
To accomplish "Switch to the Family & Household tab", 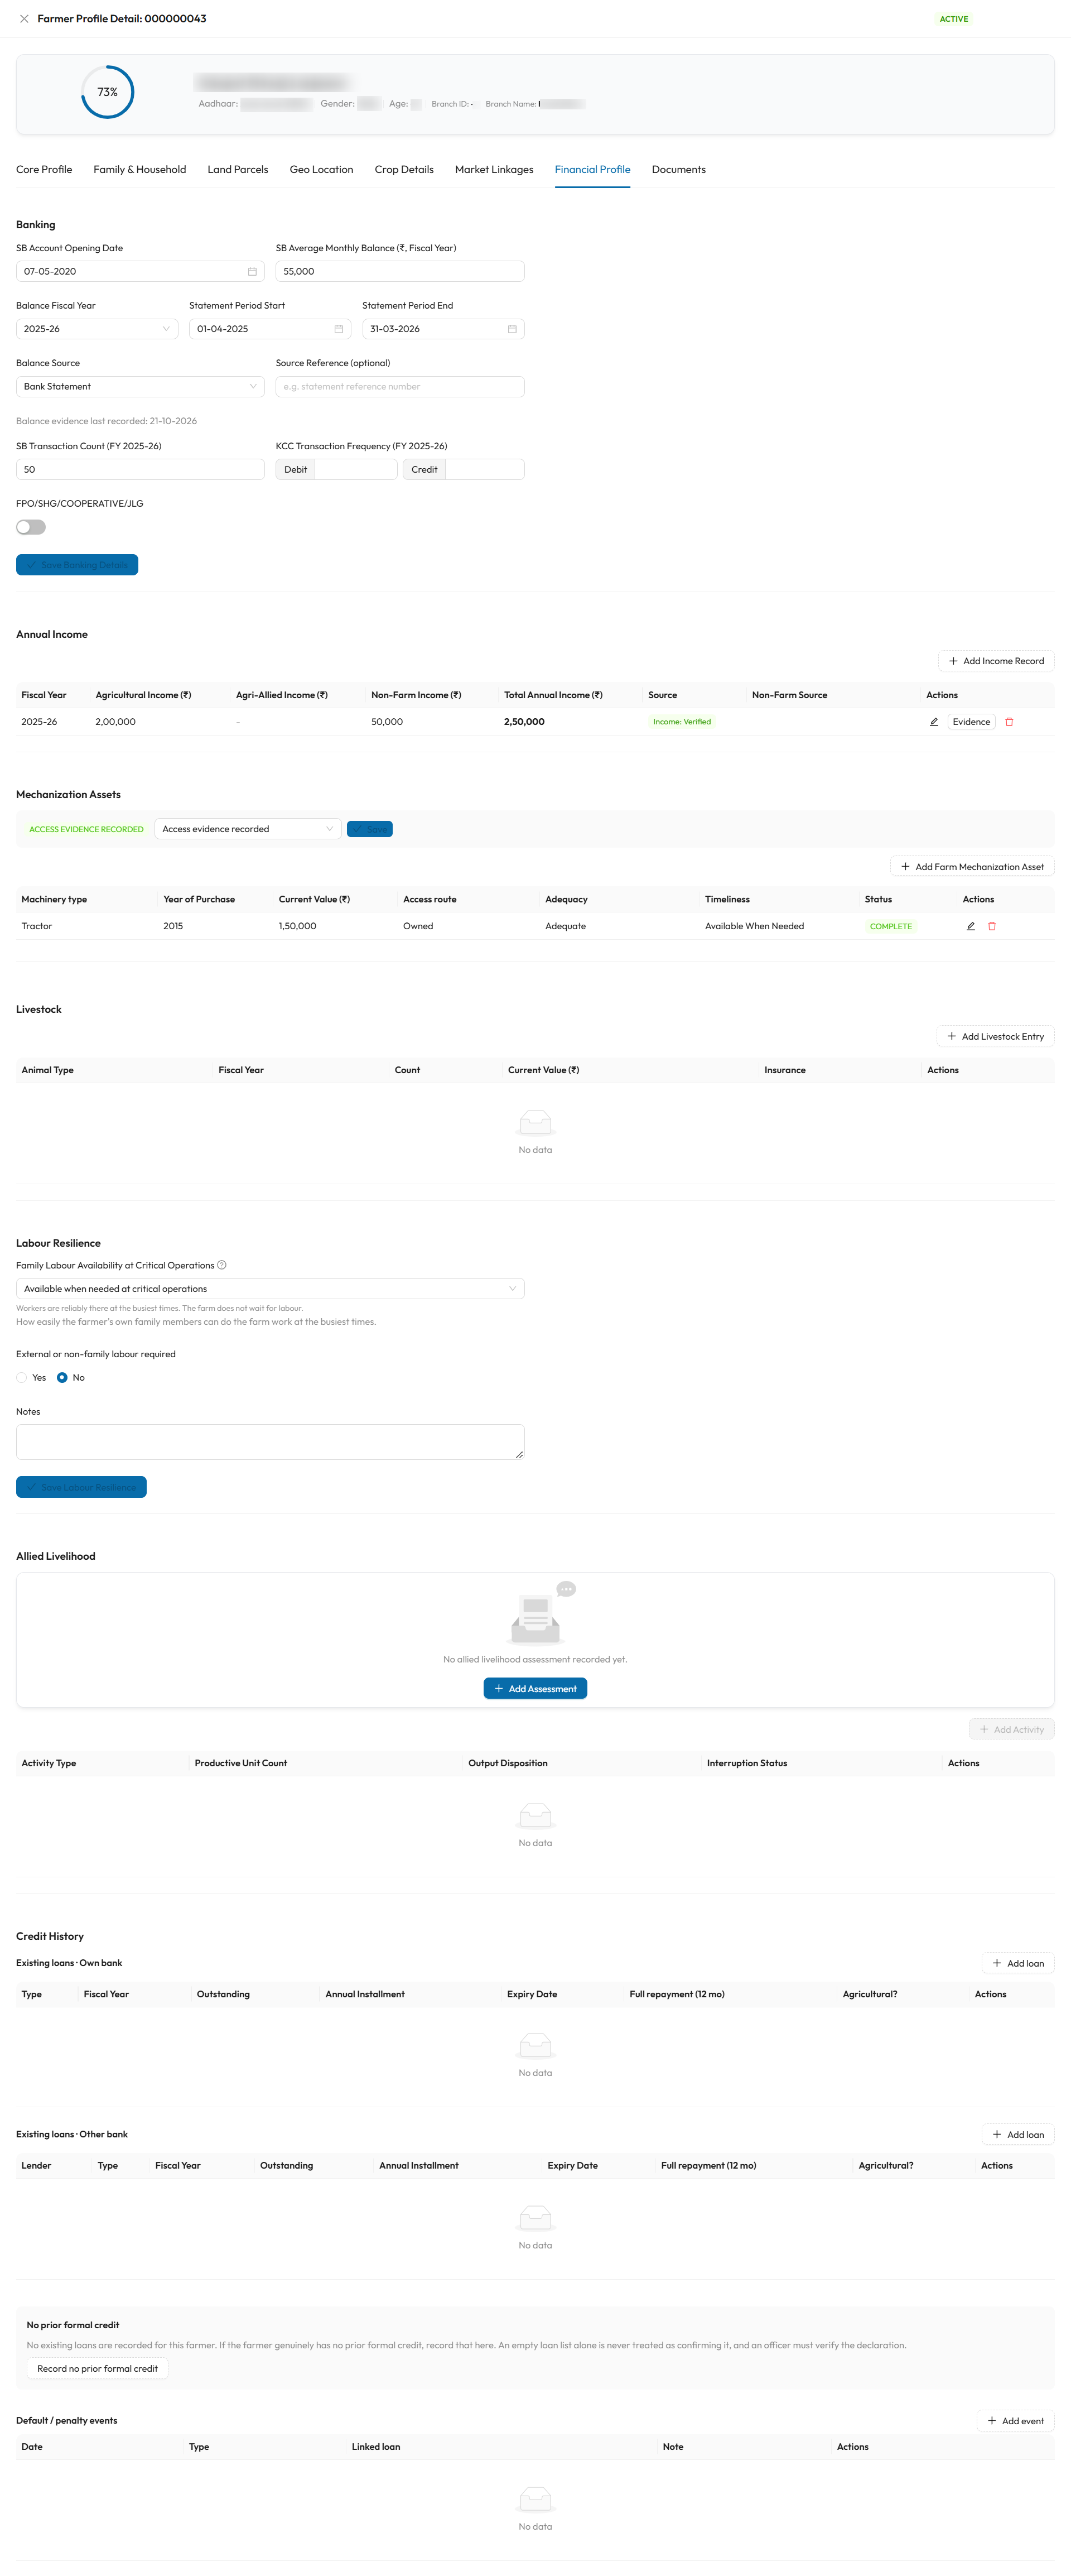I will pyautogui.click(x=140, y=170).
